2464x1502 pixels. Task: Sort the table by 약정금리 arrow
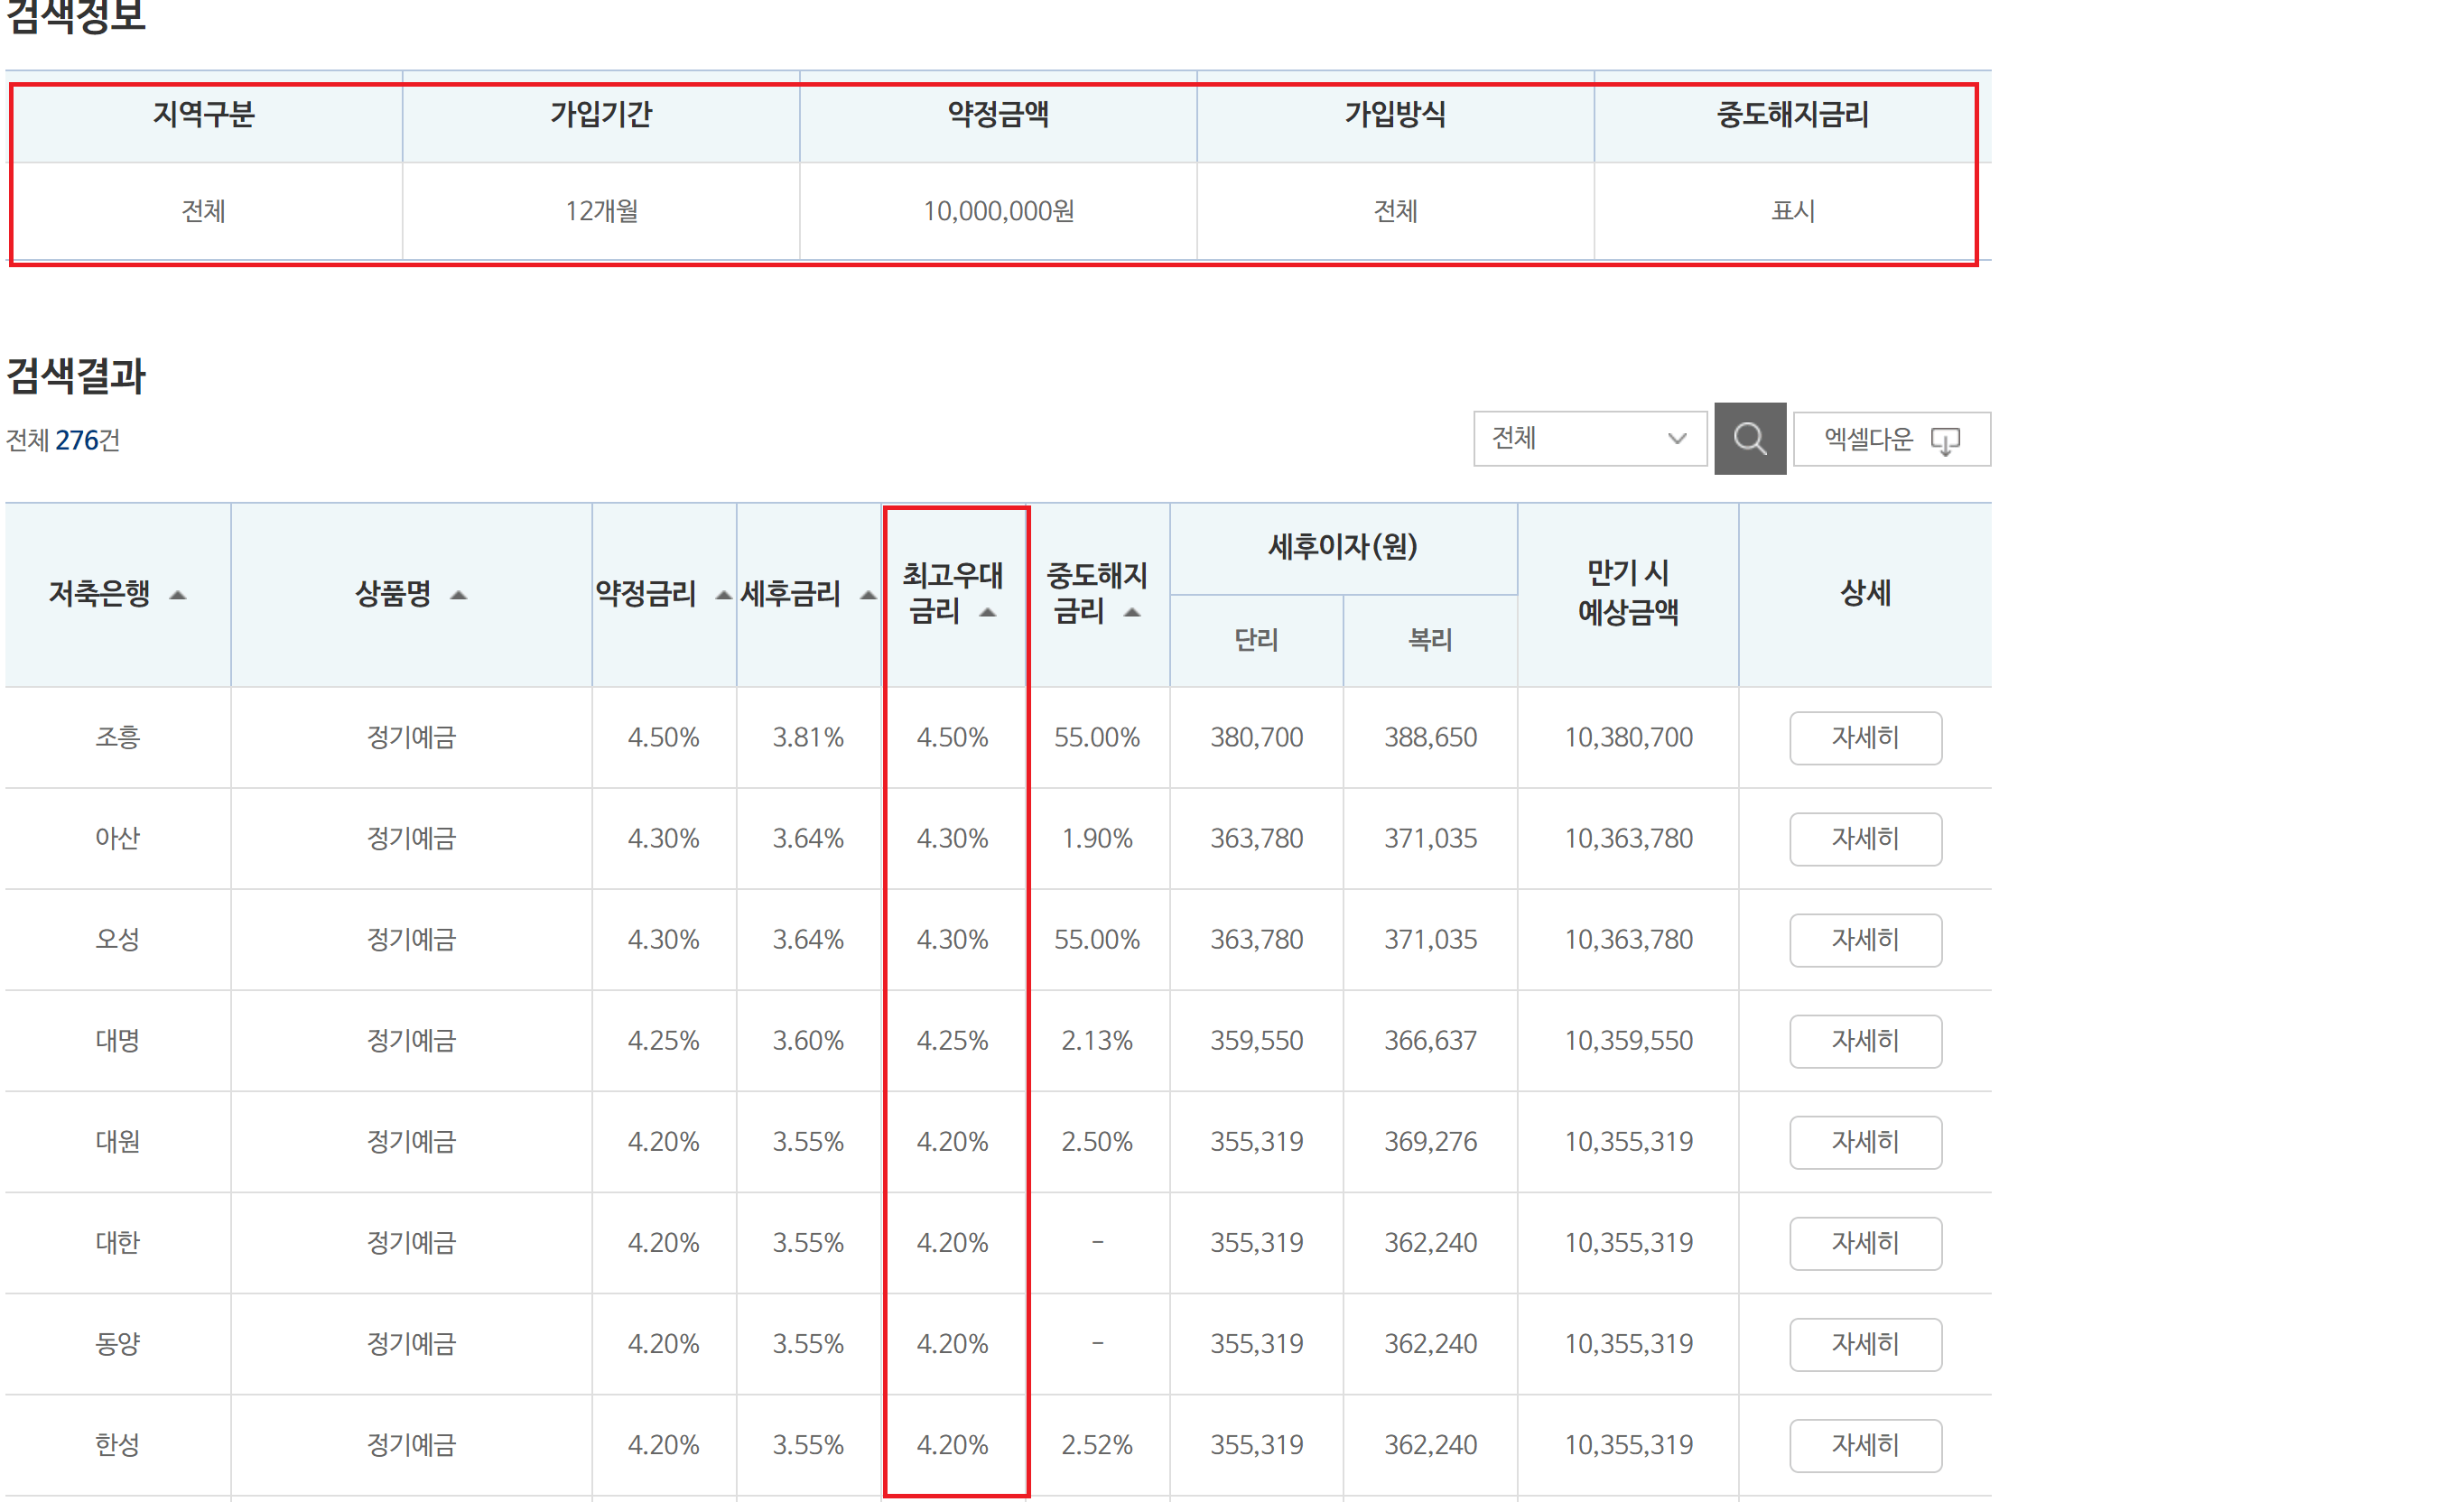pyautogui.click(x=722, y=593)
